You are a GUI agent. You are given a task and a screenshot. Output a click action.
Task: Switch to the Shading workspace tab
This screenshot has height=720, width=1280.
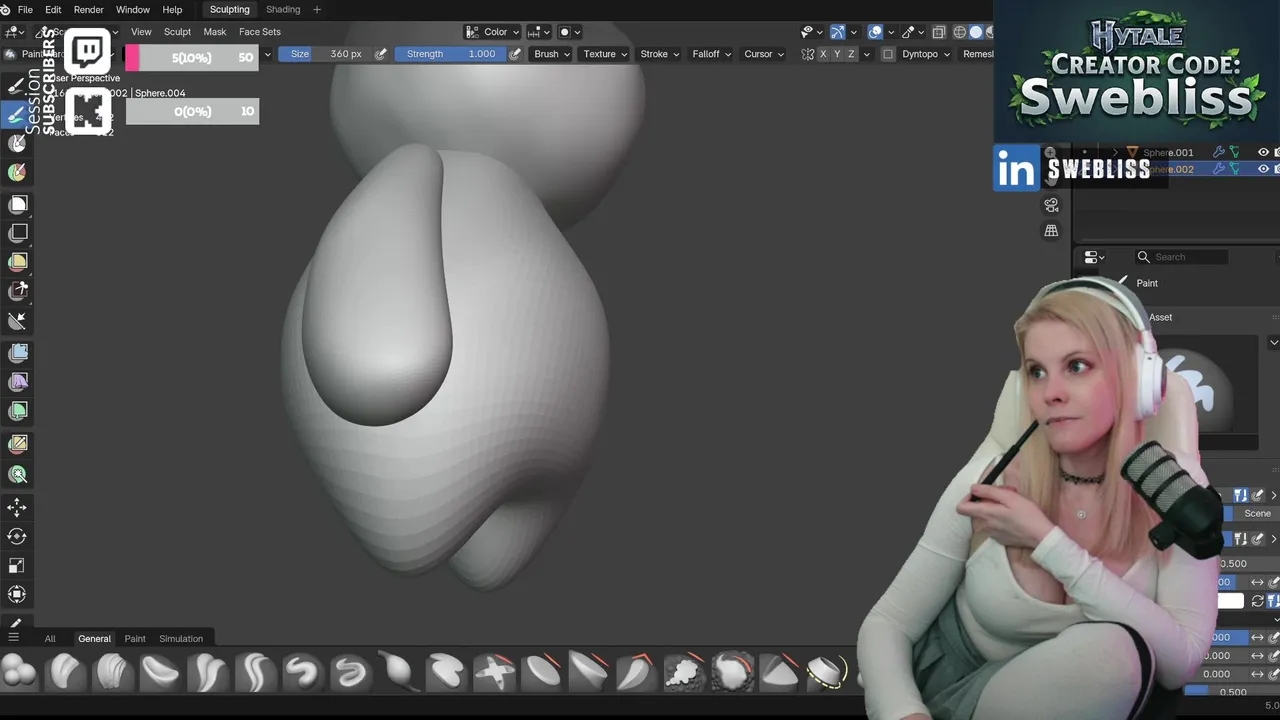pos(283,10)
